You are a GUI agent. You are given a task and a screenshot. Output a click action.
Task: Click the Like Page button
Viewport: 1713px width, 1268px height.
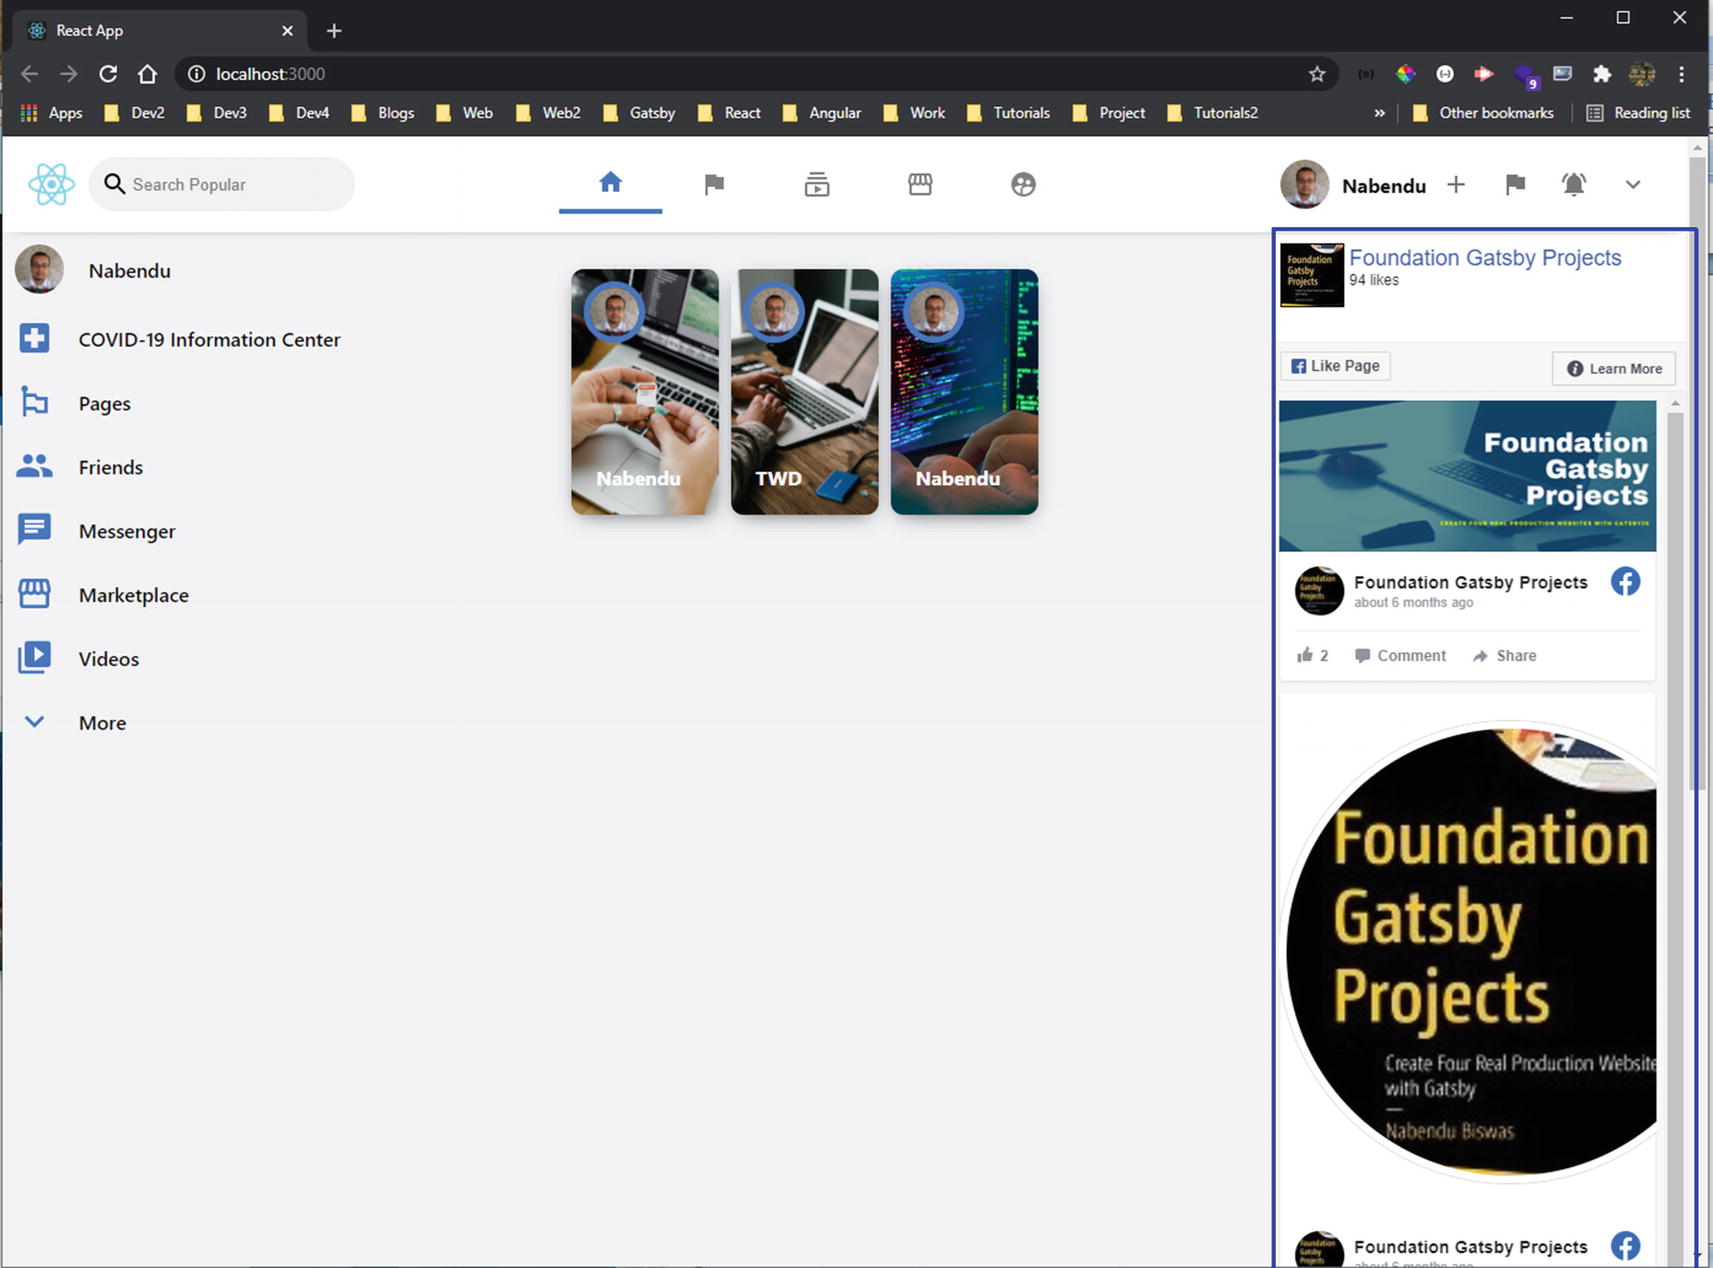coord(1335,366)
